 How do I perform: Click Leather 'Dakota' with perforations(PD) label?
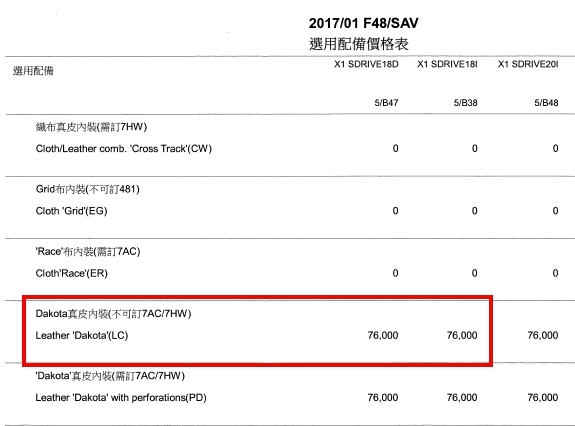click(x=121, y=397)
